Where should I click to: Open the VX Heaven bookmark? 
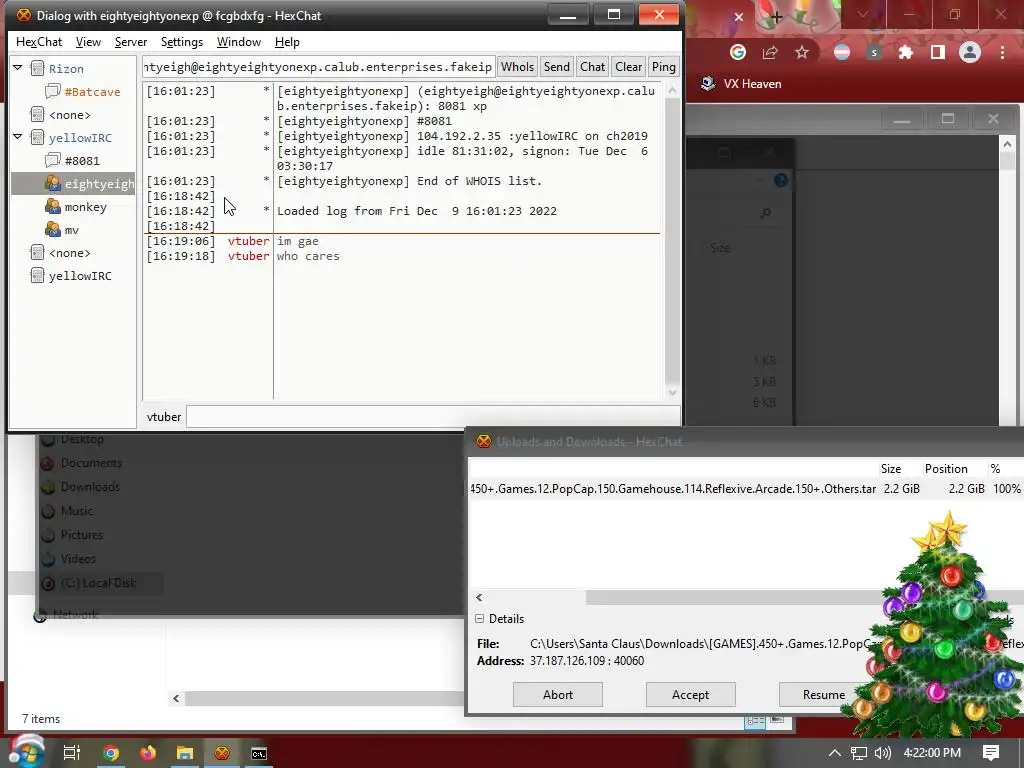(x=741, y=84)
